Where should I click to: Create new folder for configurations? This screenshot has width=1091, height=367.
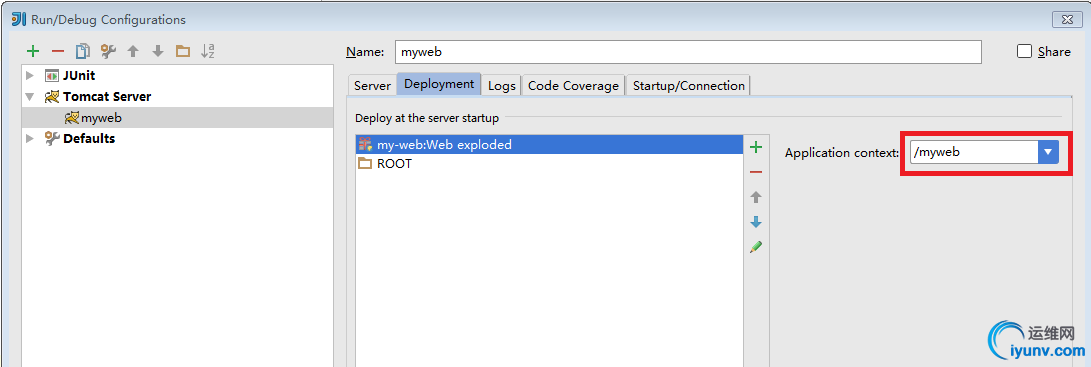tap(183, 51)
